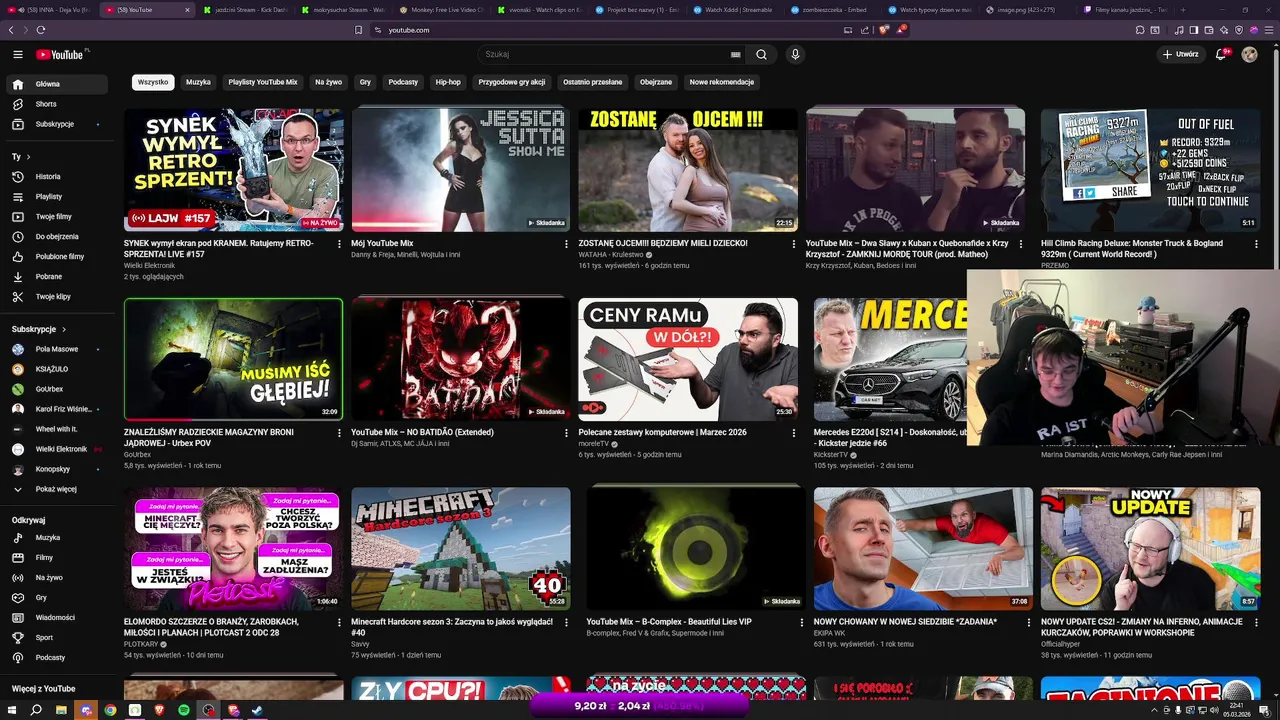The image size is (1280, 720).
Task: Open Windows taskbar search
Action: pos(36,710)
